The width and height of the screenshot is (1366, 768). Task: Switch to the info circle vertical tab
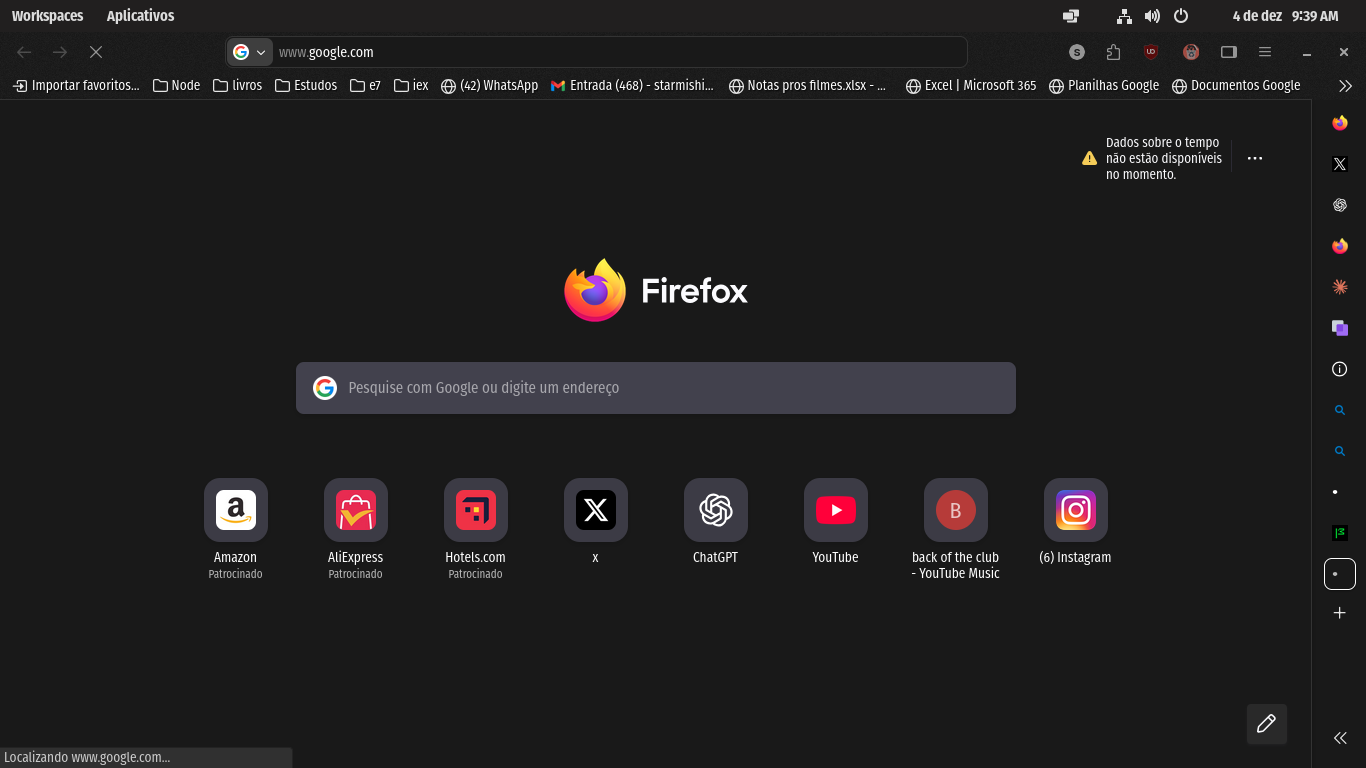1340,369
